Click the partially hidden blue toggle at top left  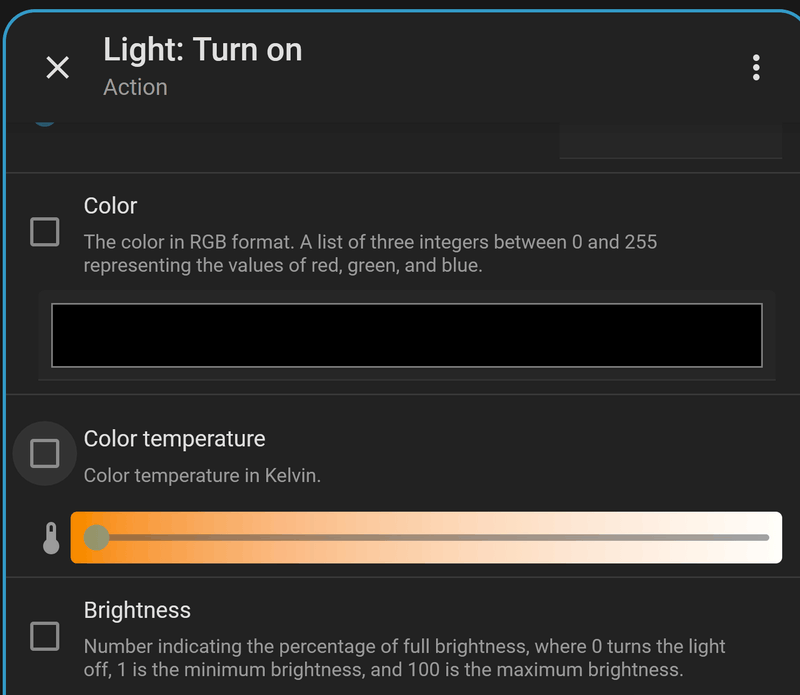click(x=45, y=122)
